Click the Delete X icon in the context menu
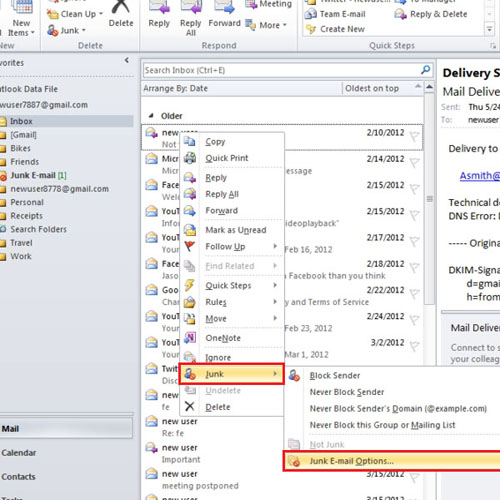Image resolution: width=500 pixels, height=500 pixels. pyautogui.click(x=190, y=406)
